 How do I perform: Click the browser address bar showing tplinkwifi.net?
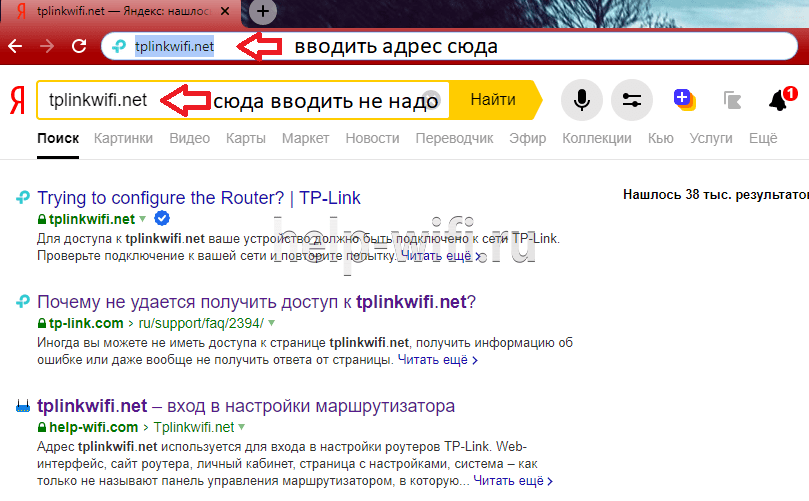click(x=449, y=46)
